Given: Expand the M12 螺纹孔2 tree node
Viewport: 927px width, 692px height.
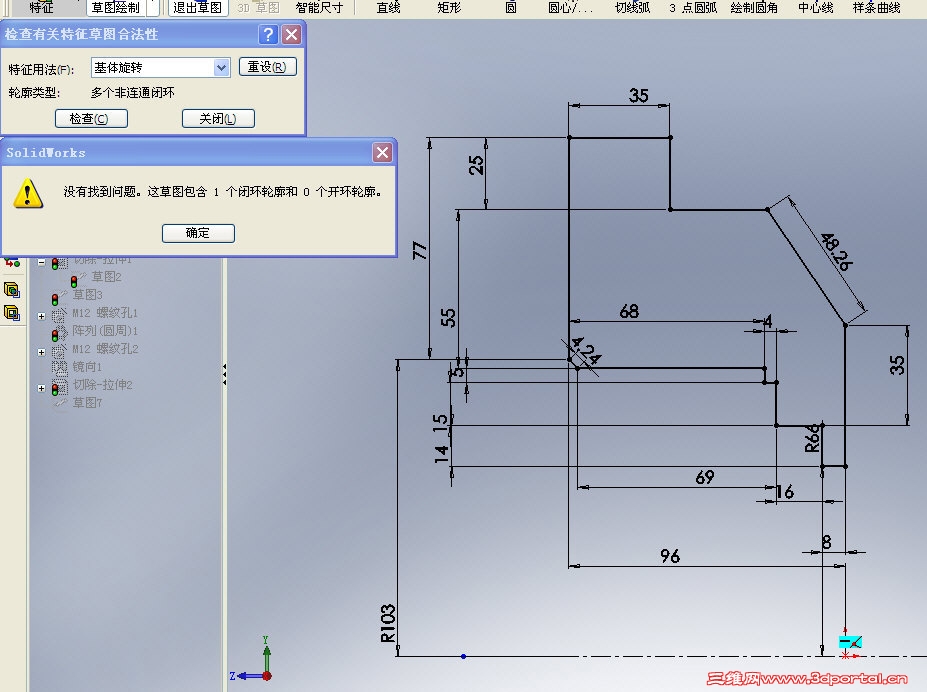Looking at the screenshot, I should click(41, 352).
